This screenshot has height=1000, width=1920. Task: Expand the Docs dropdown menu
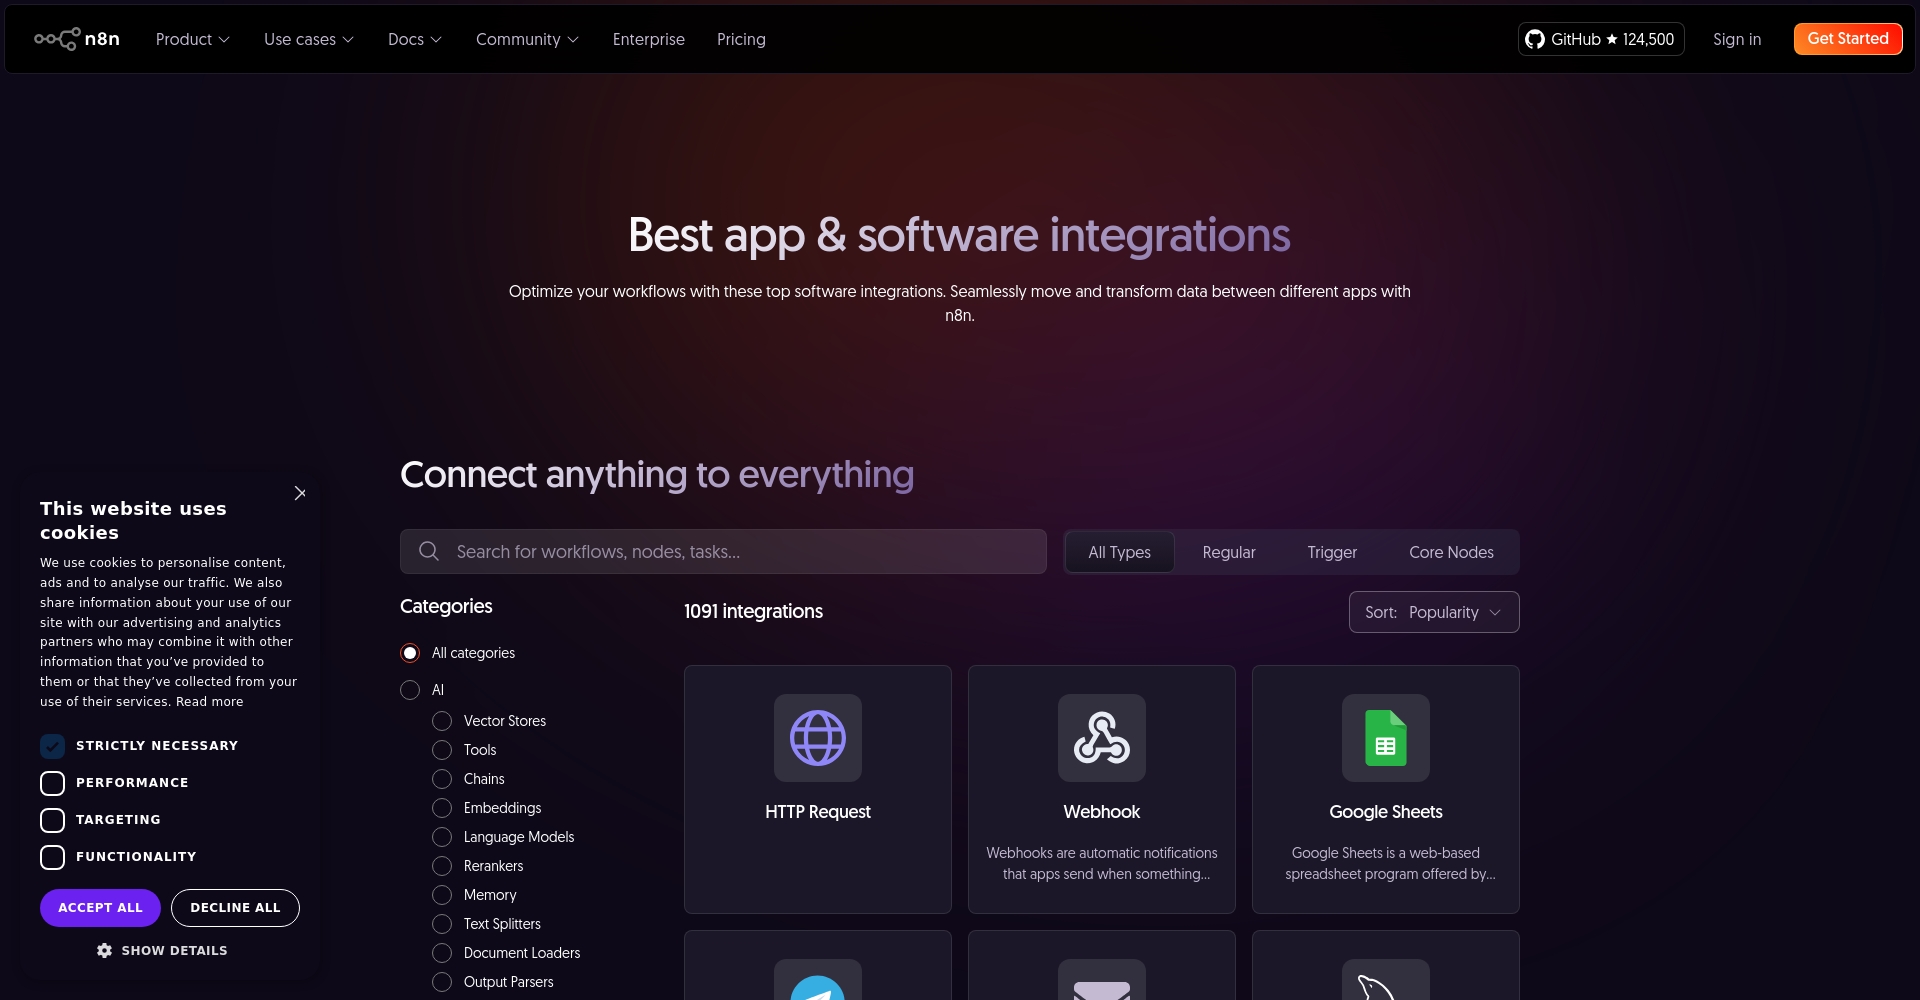(415, 39)
